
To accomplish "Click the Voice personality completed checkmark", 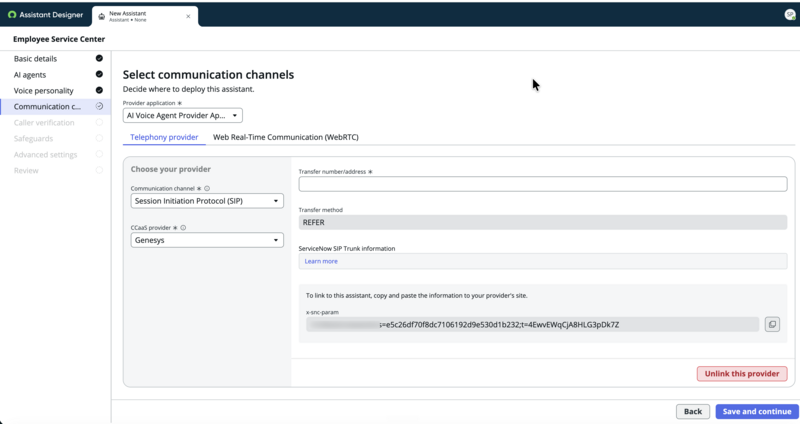I will [99, 90].
